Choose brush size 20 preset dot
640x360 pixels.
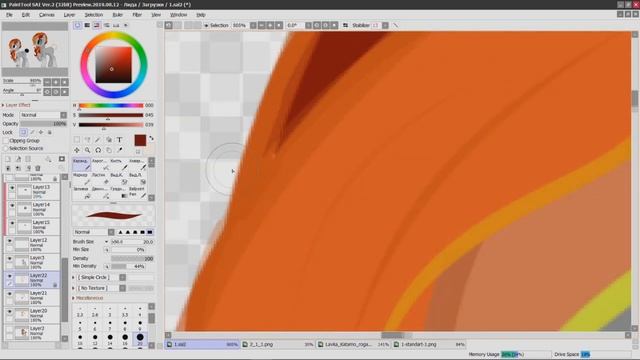(140, 338)
